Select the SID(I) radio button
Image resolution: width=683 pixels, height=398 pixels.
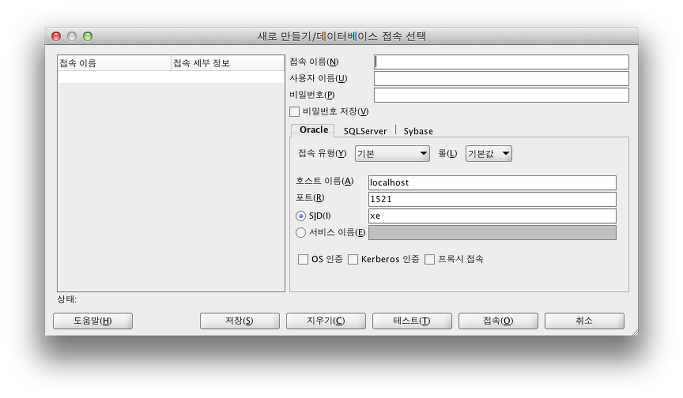point(301,216)
